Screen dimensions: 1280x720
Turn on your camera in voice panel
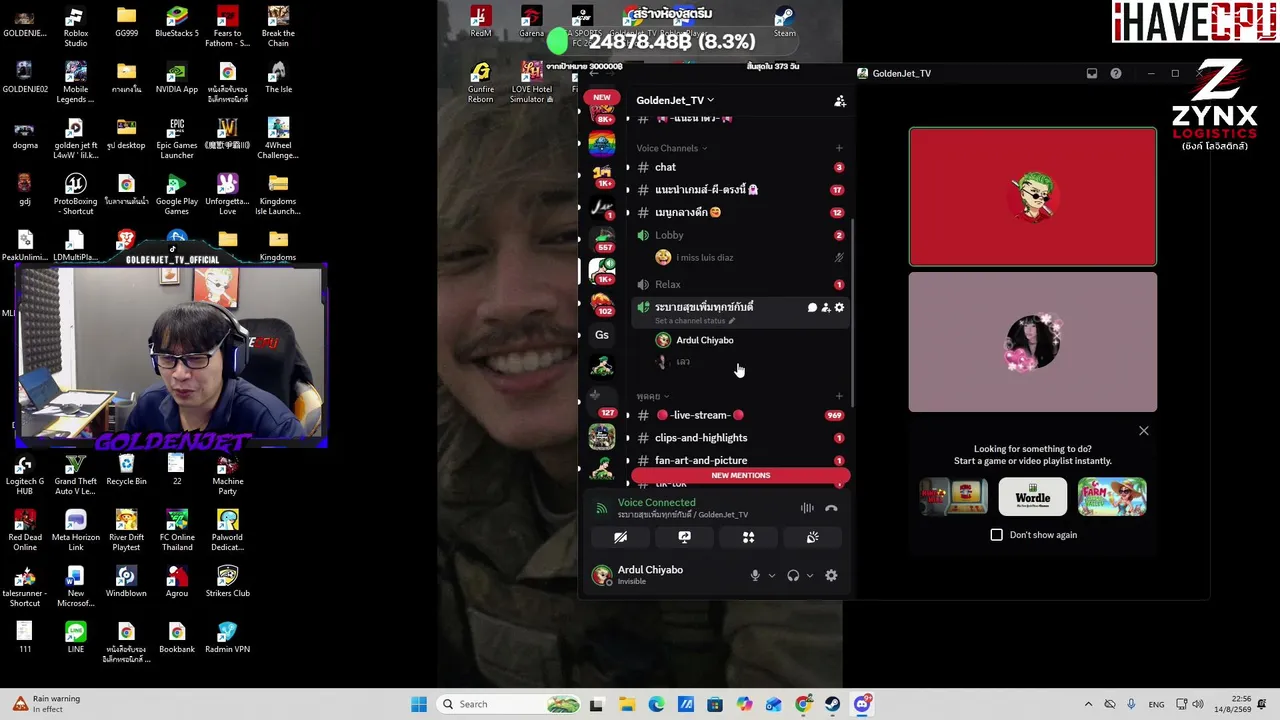tap(620, 537)
